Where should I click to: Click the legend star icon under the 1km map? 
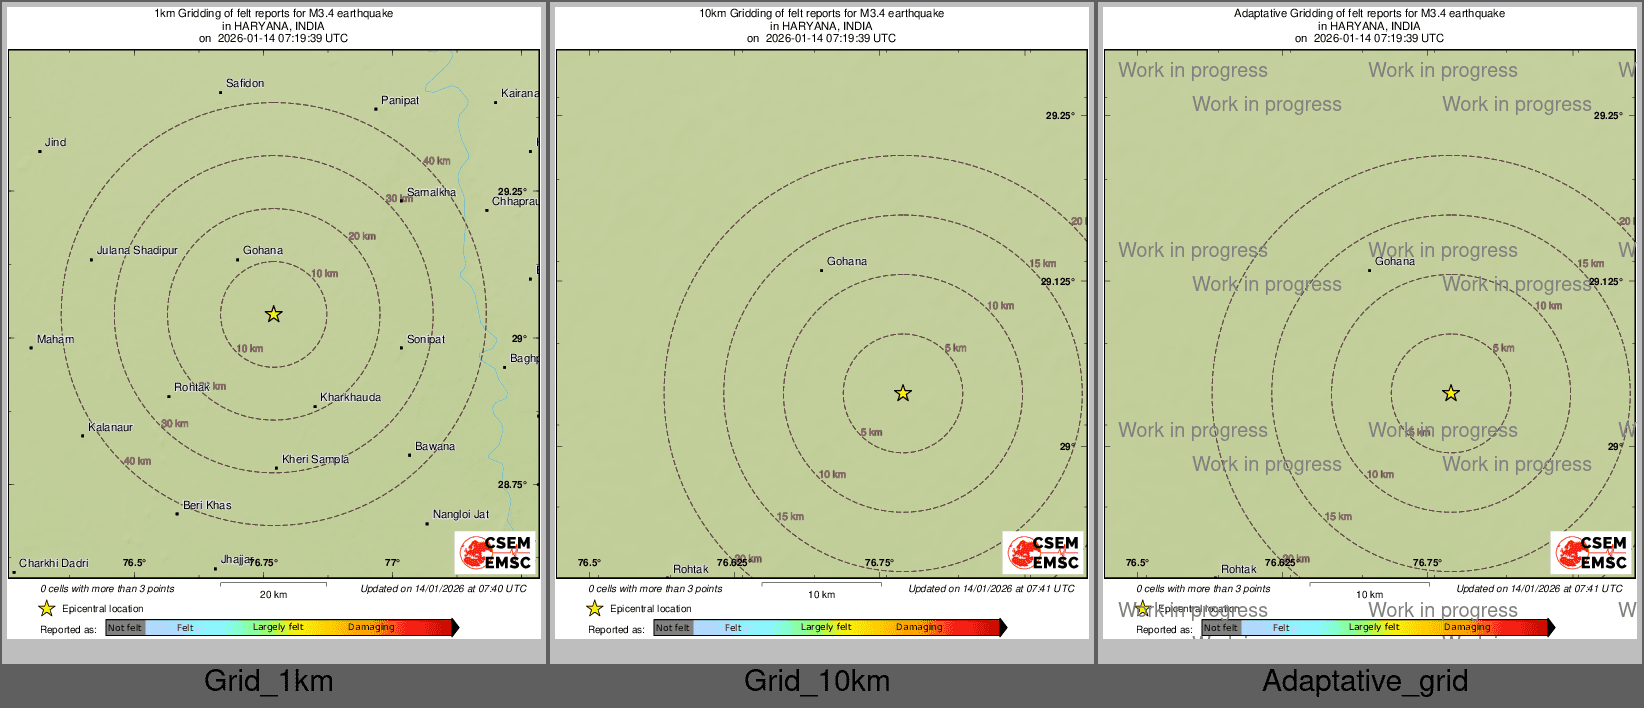click(46, 608)
